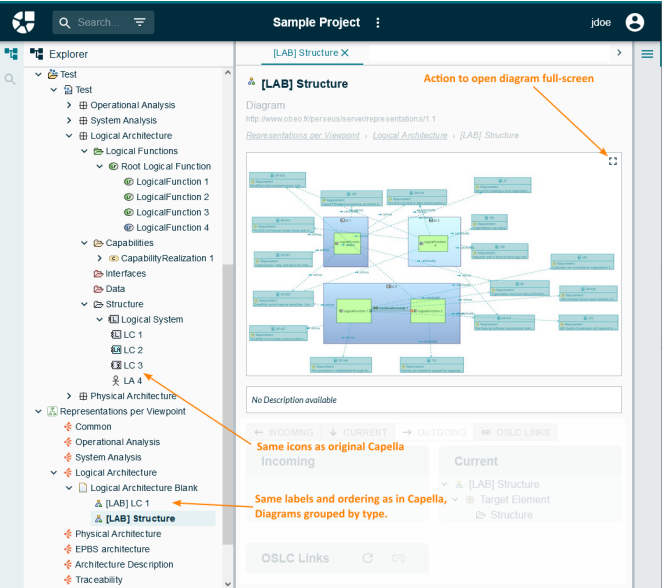Collapse the Logical Functions folder
Screen dimensions: 665x588
84,151
